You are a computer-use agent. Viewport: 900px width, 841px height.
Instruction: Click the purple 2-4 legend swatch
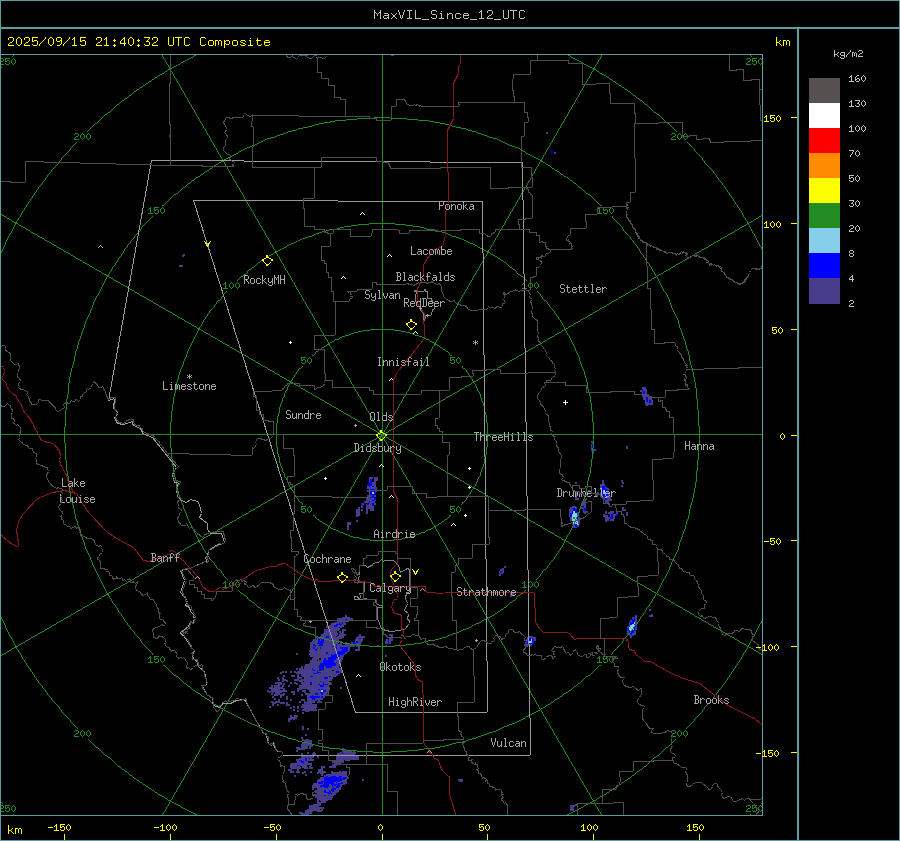tap(824, 291)
